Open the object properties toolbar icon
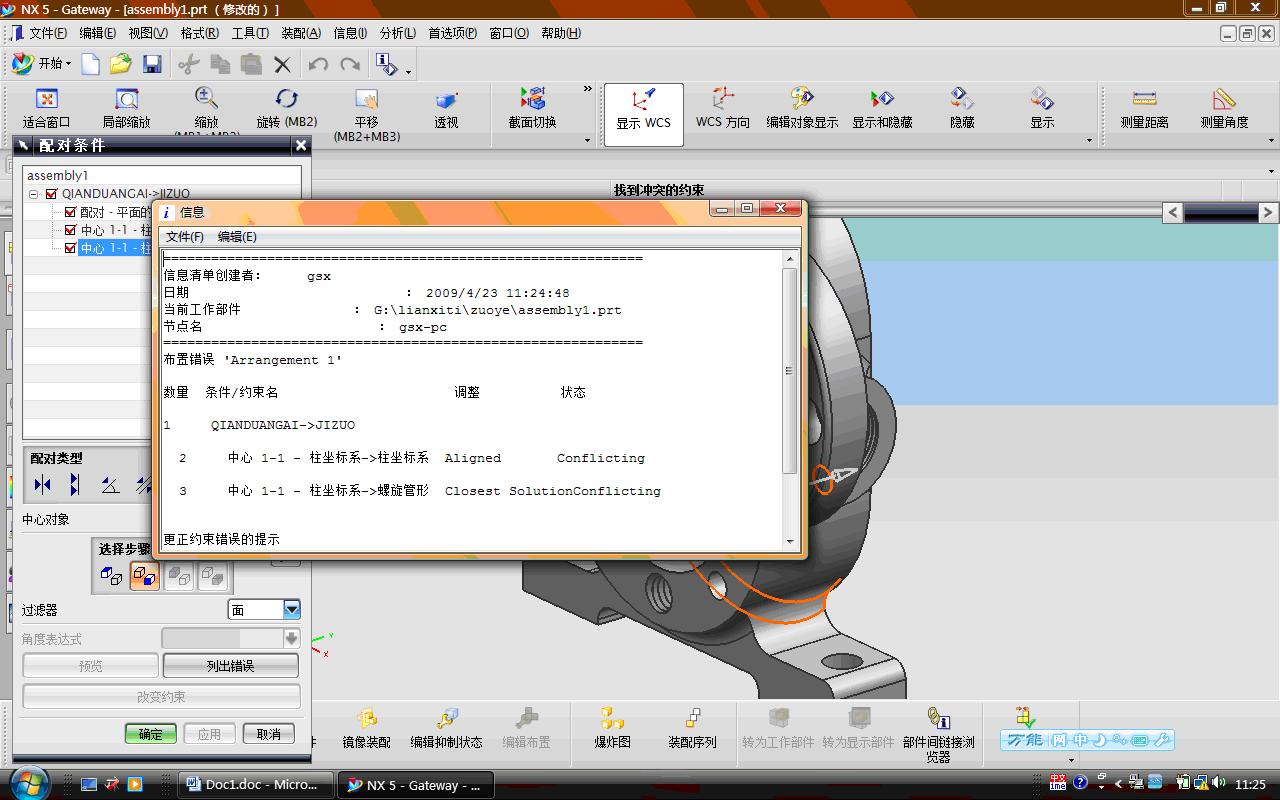 pyautogui.click(x=386, y=64)
